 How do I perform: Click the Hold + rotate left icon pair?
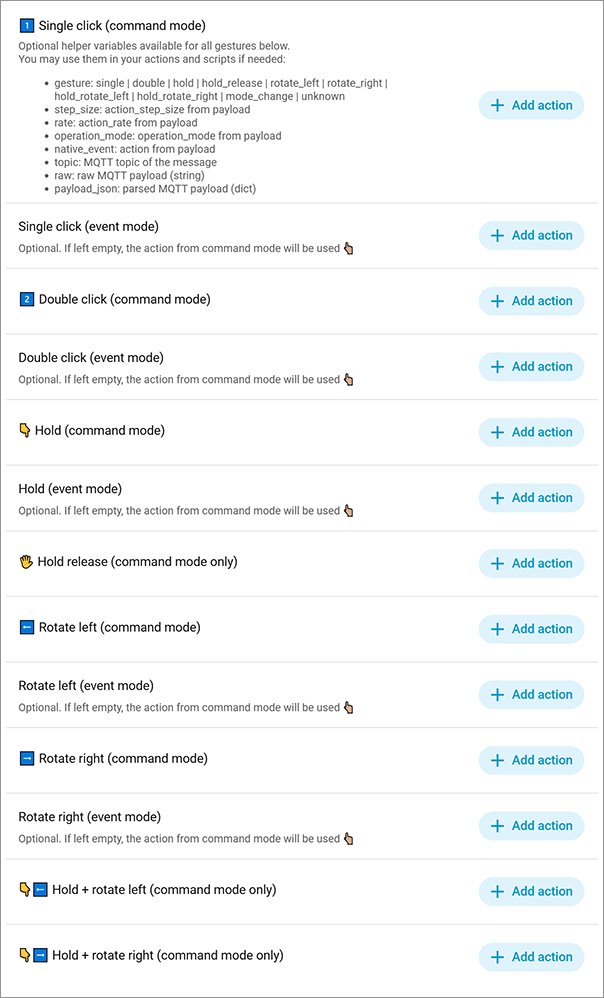tap(33, 890)
